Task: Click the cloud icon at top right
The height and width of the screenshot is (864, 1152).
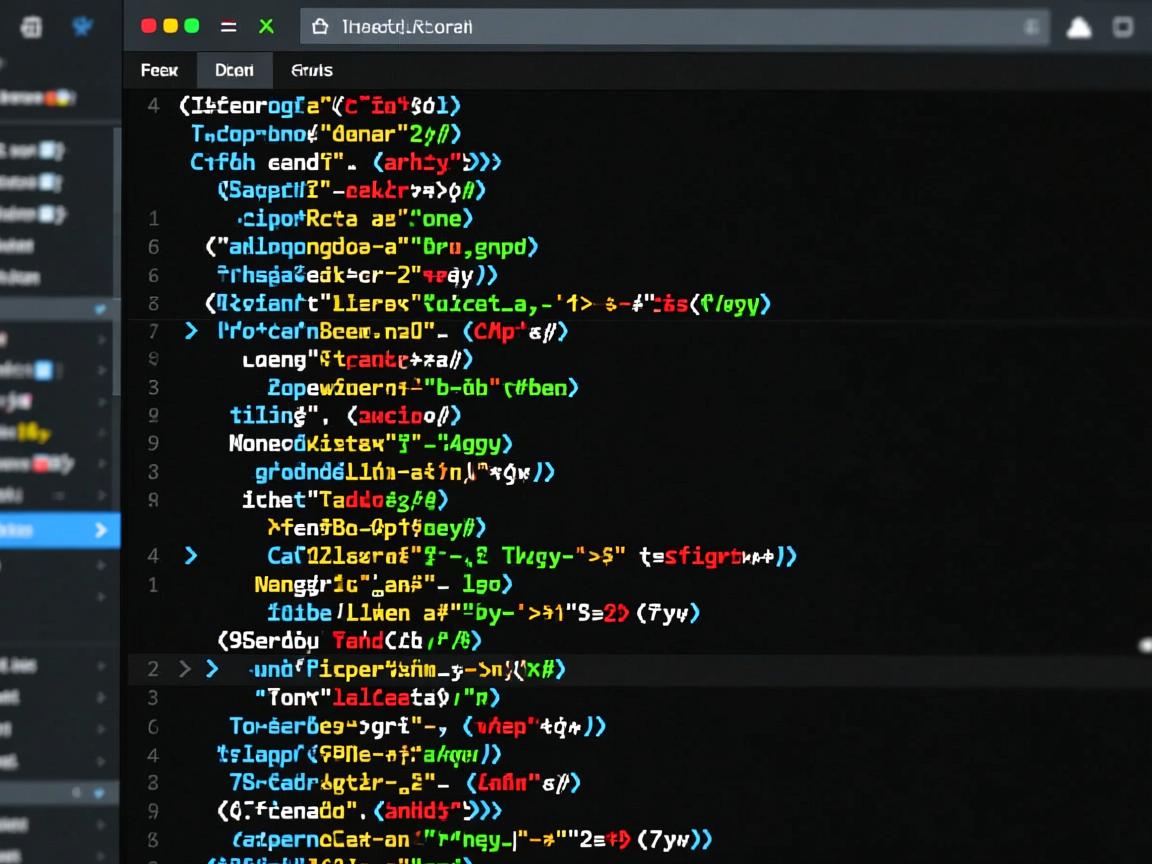Action: 1079,28
